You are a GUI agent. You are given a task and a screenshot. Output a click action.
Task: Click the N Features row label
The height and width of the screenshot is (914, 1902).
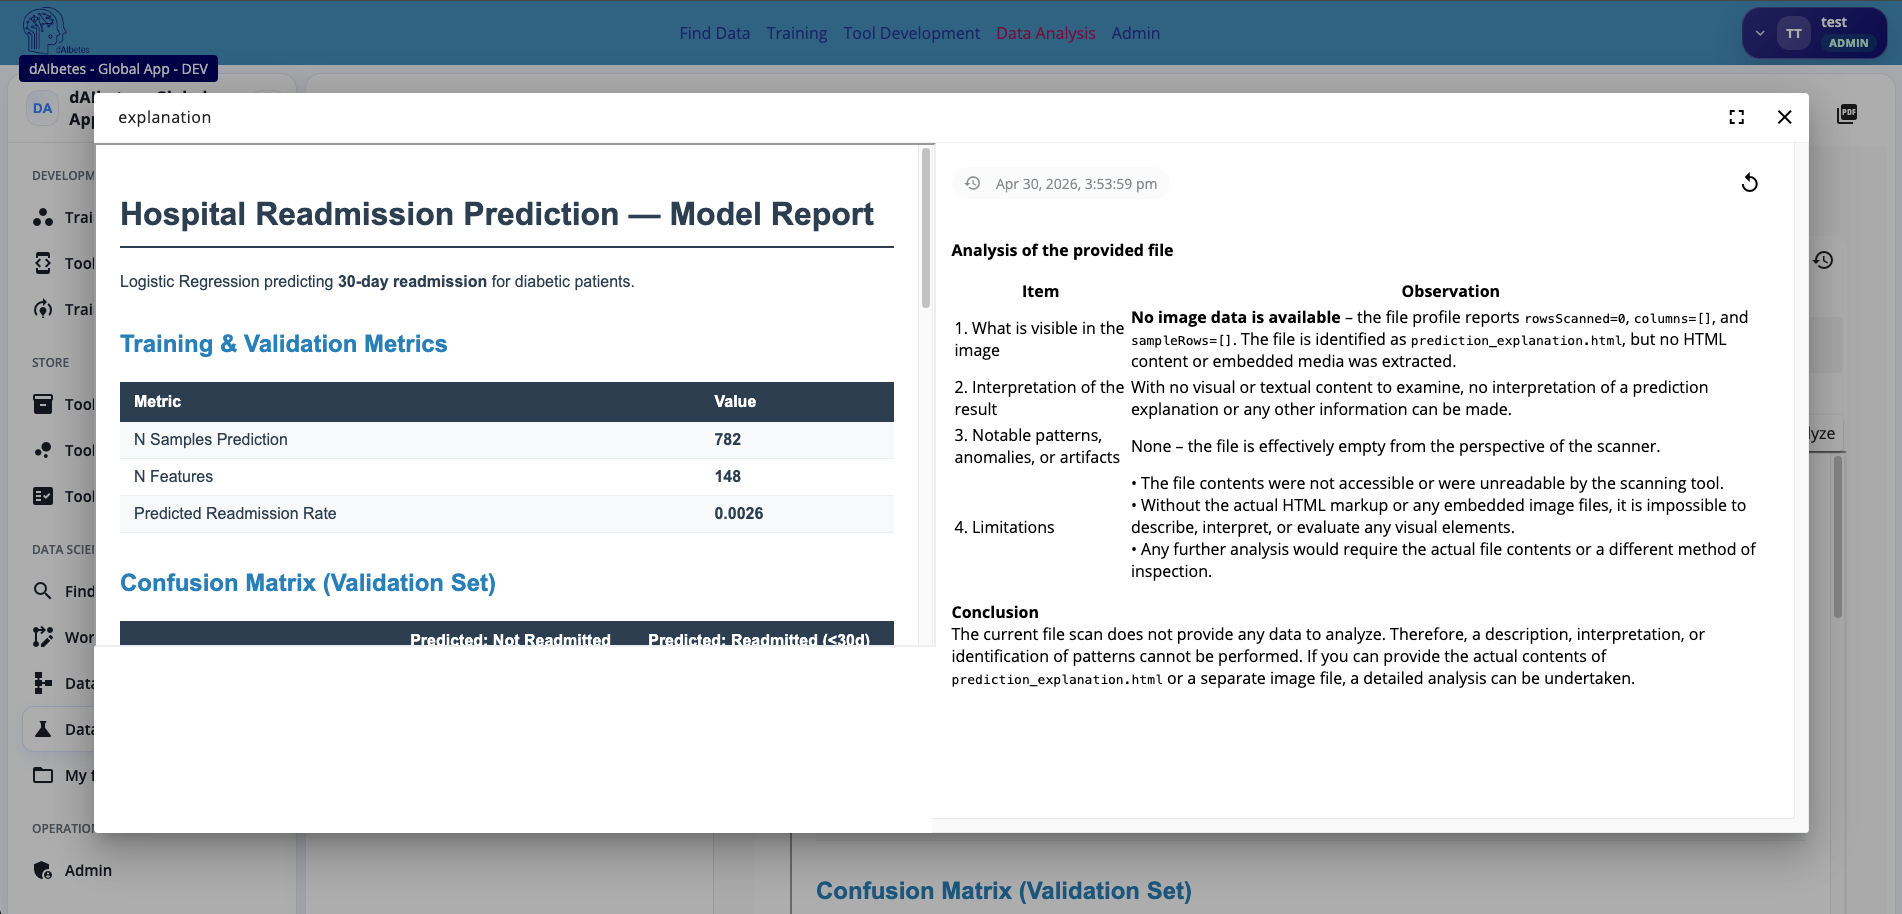pyautogui.click(x=173, y=476)
